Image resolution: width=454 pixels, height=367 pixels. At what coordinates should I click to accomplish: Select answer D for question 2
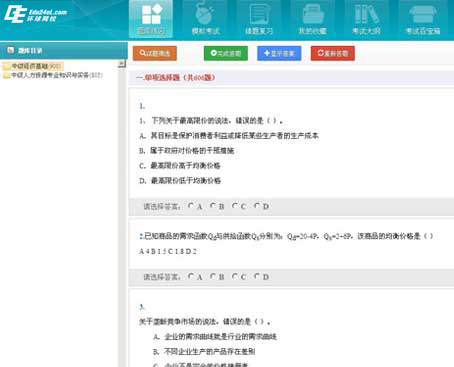point(257,276)
